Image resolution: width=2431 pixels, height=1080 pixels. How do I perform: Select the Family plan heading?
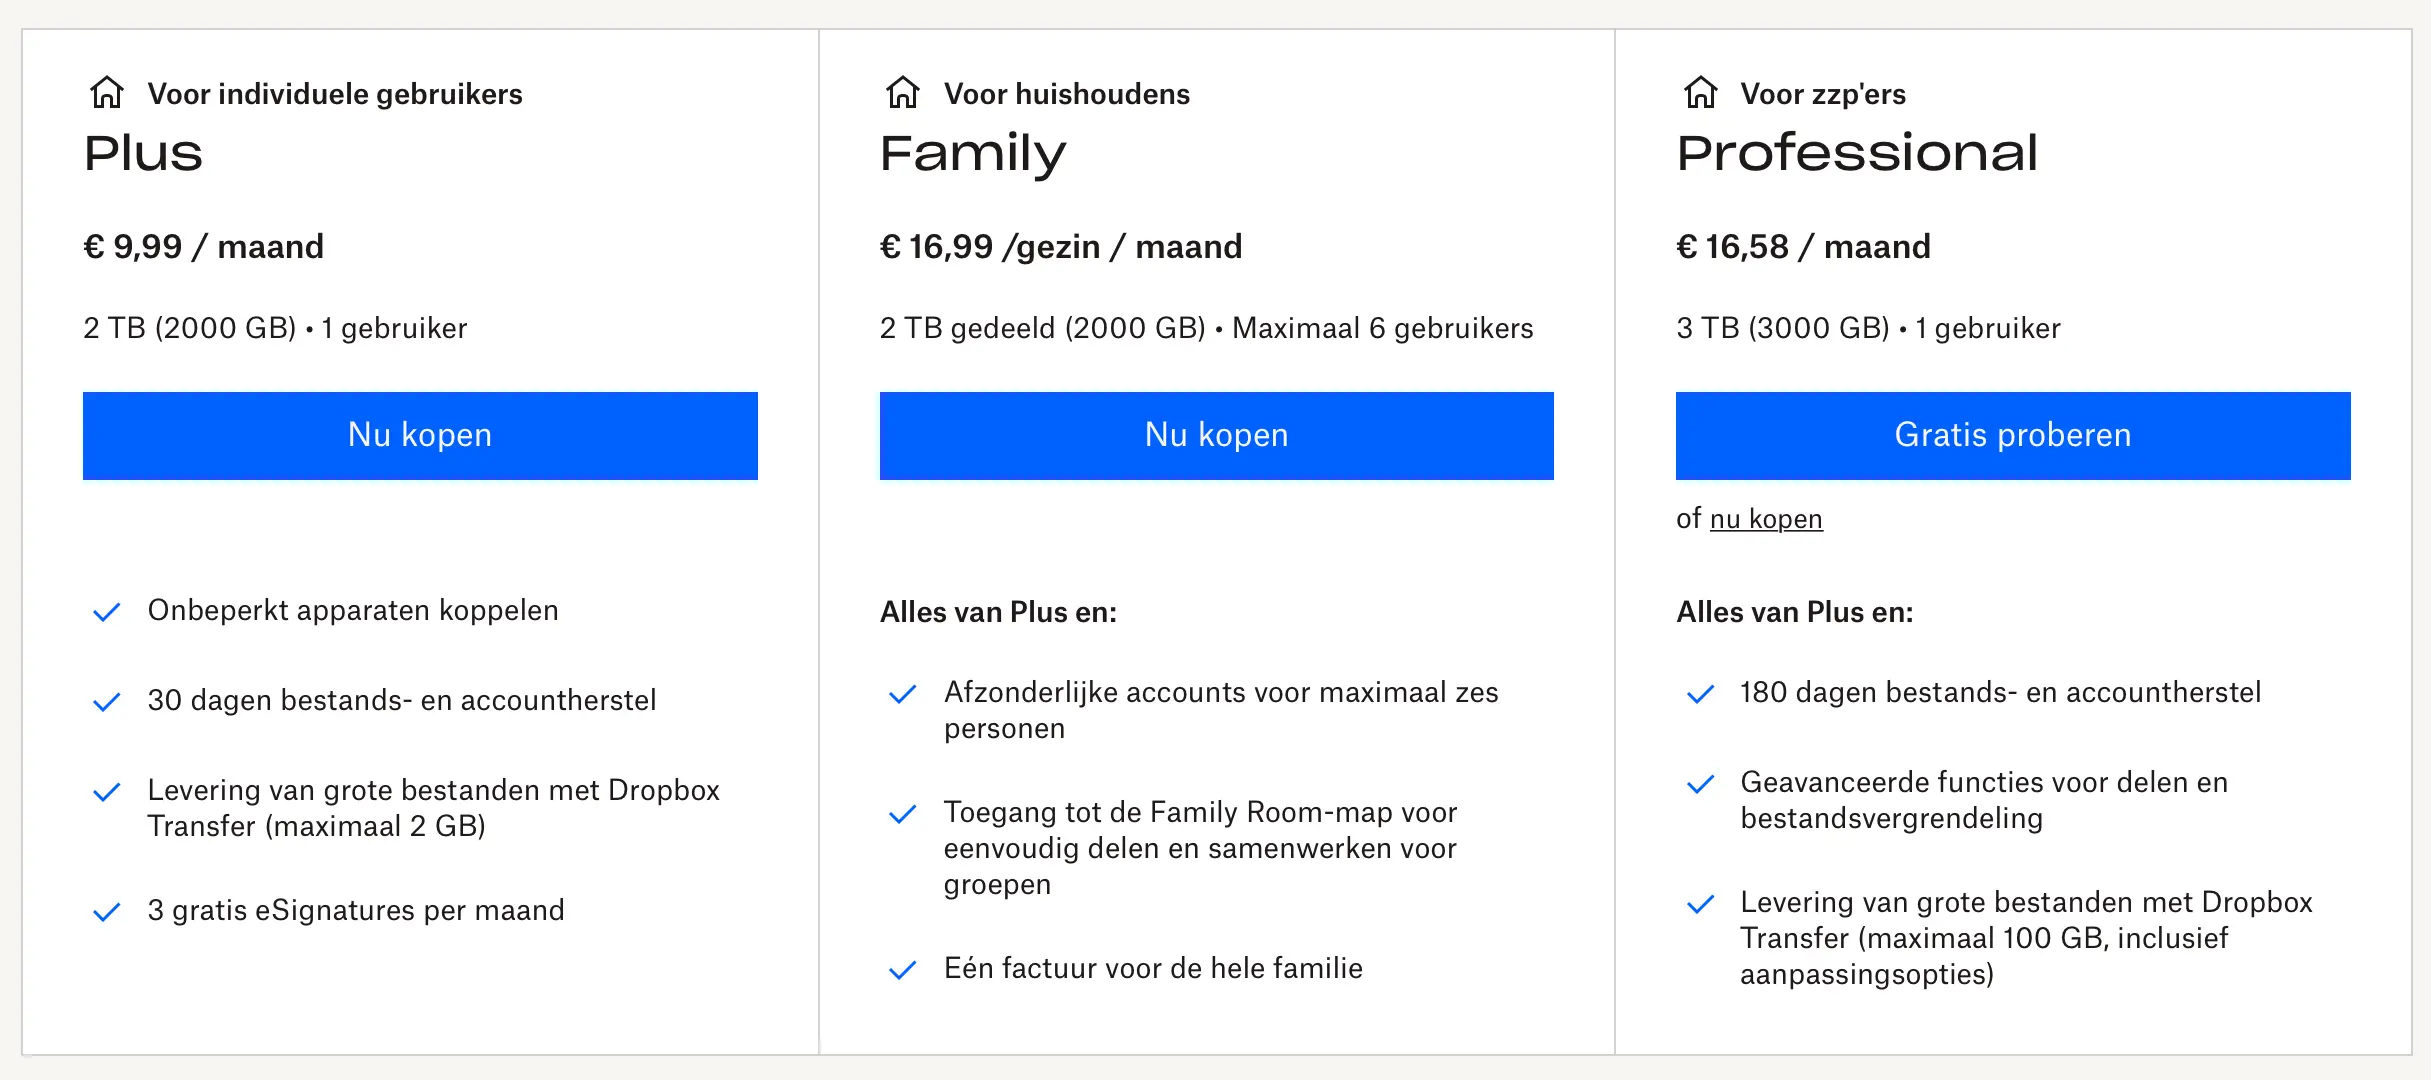coord(973,156)
